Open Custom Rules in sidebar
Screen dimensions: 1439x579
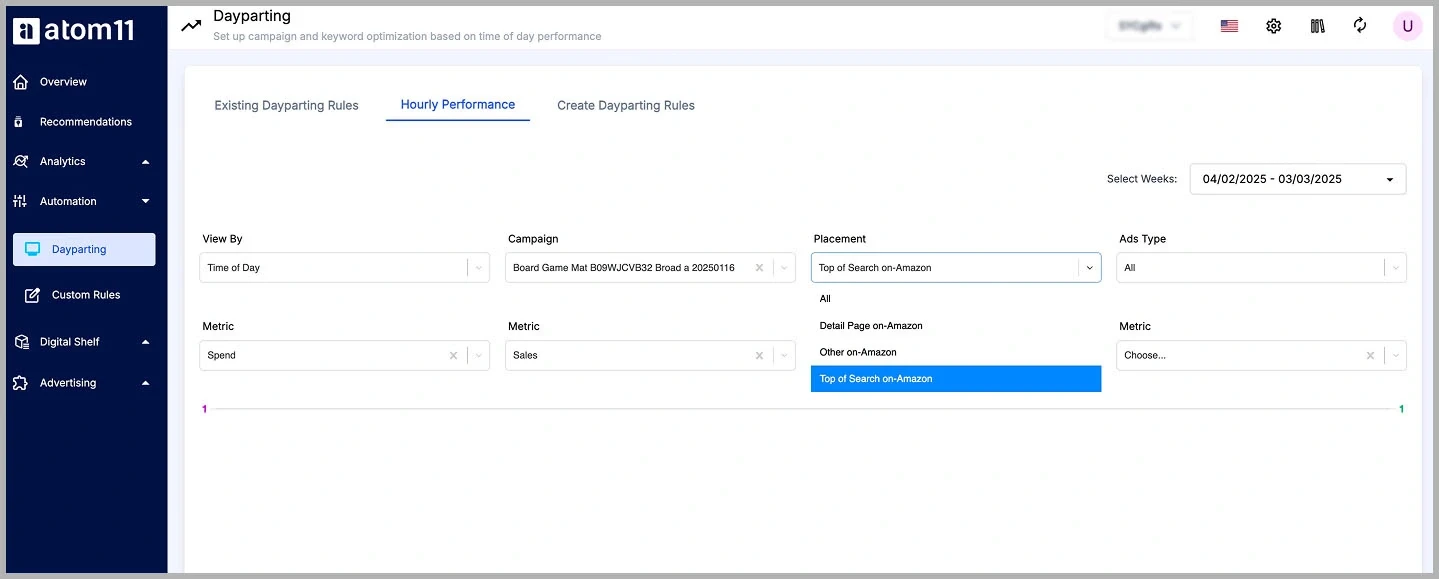[x=86, y=295]
